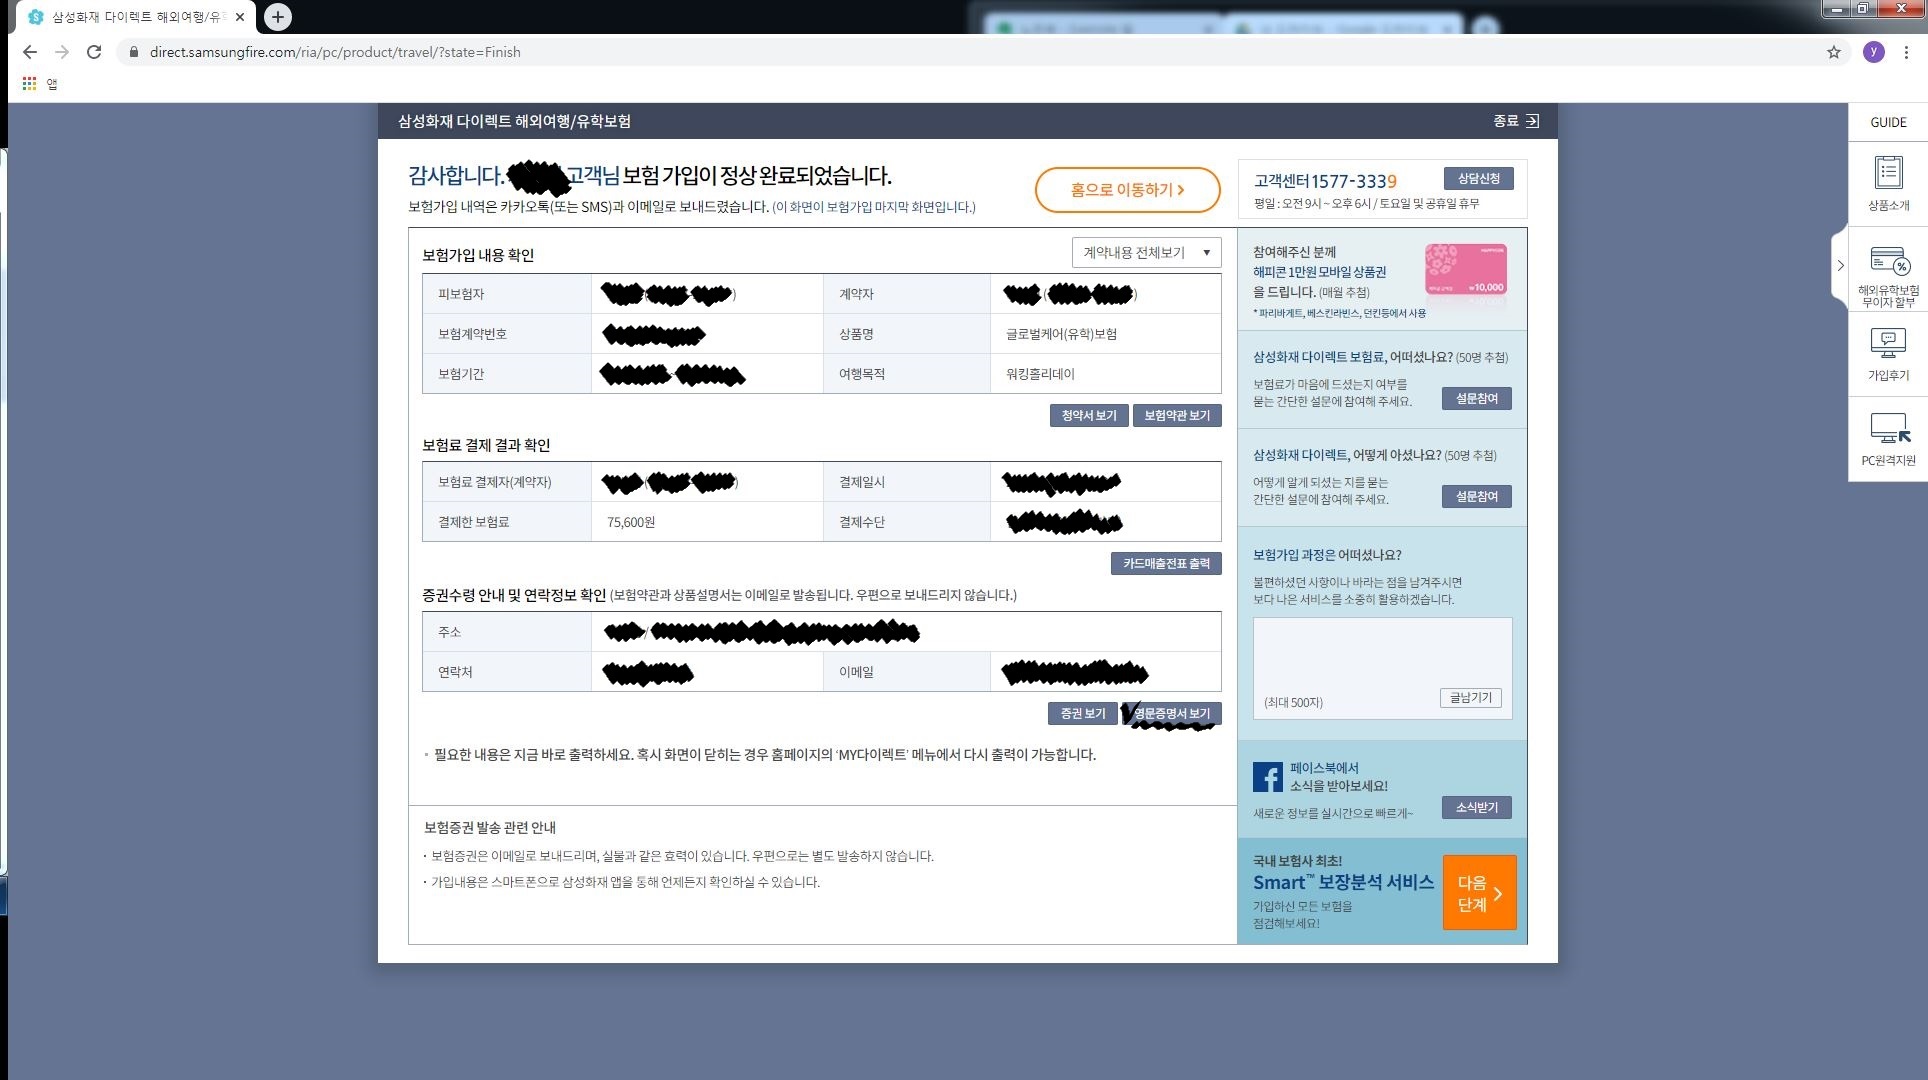Viewport: 1928px width, 1080px height.
Task: Open 청약서 보기
Action: tap(1089, 416)
